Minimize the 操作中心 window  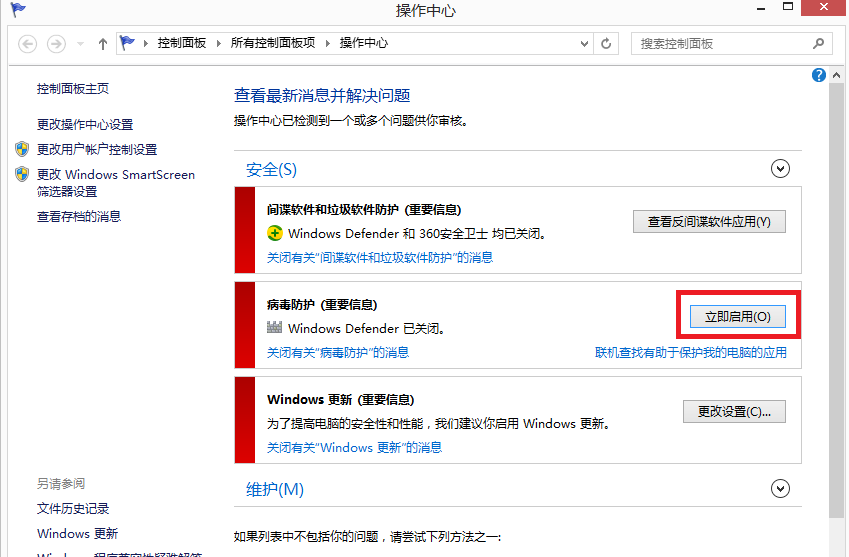click(x=761, y=8)
